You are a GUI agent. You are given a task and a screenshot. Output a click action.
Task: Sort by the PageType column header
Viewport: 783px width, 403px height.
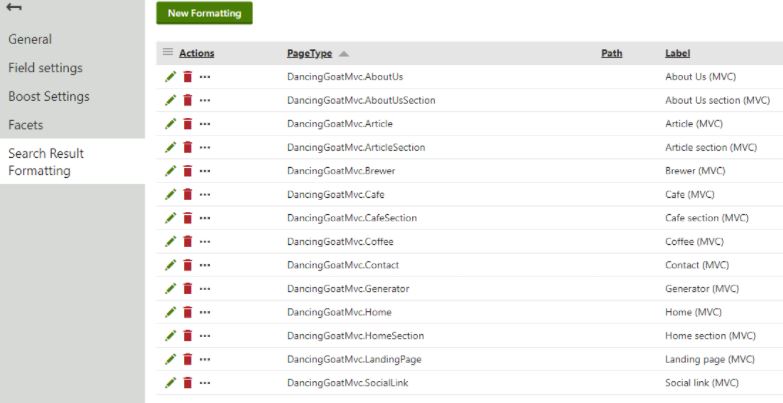point(310,53)
